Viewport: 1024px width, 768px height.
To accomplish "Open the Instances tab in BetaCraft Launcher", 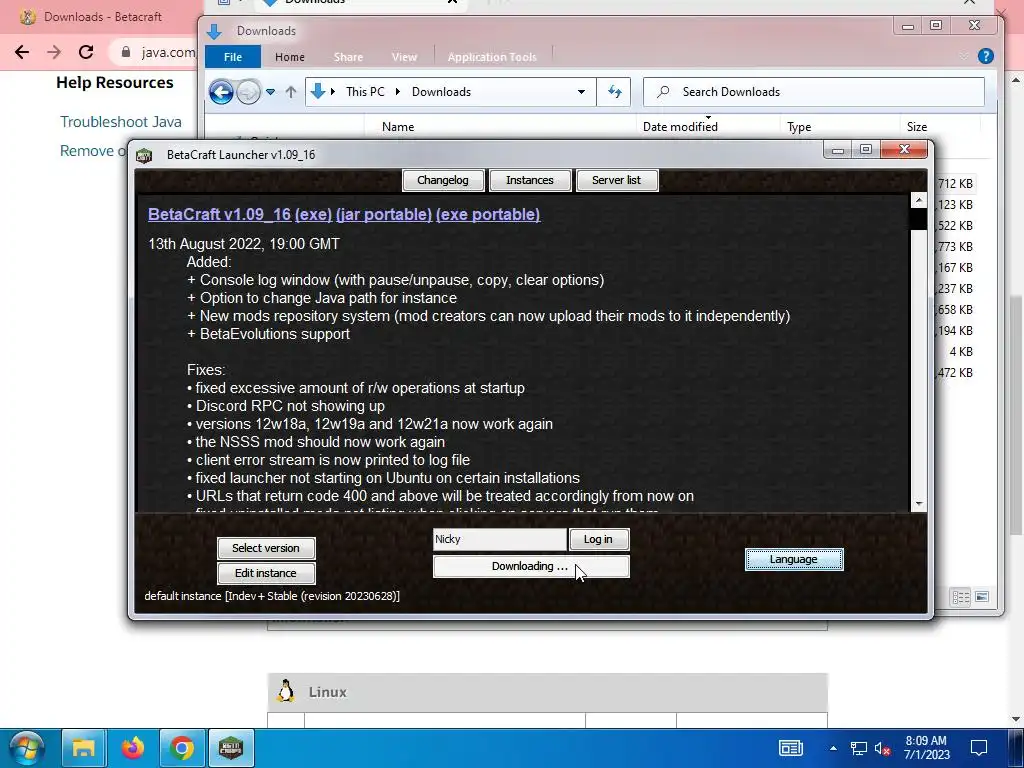I will click(530, 180).
